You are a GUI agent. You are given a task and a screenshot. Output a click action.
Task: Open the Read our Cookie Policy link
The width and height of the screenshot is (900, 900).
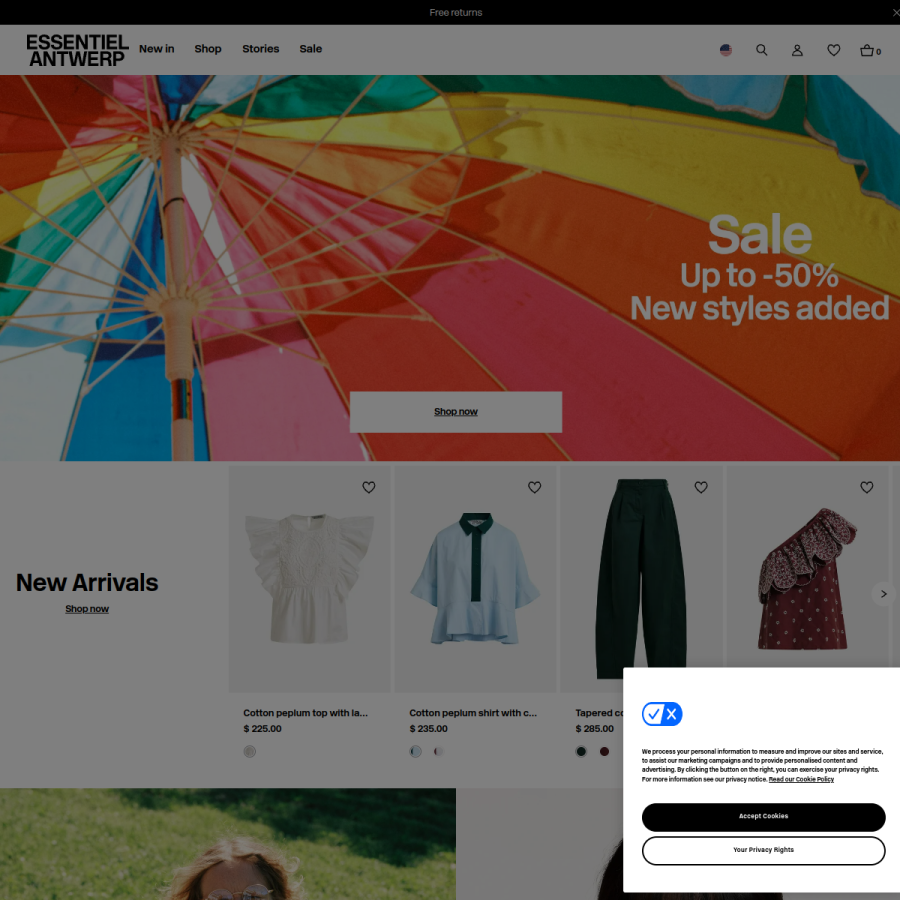[x=801, y=779]
